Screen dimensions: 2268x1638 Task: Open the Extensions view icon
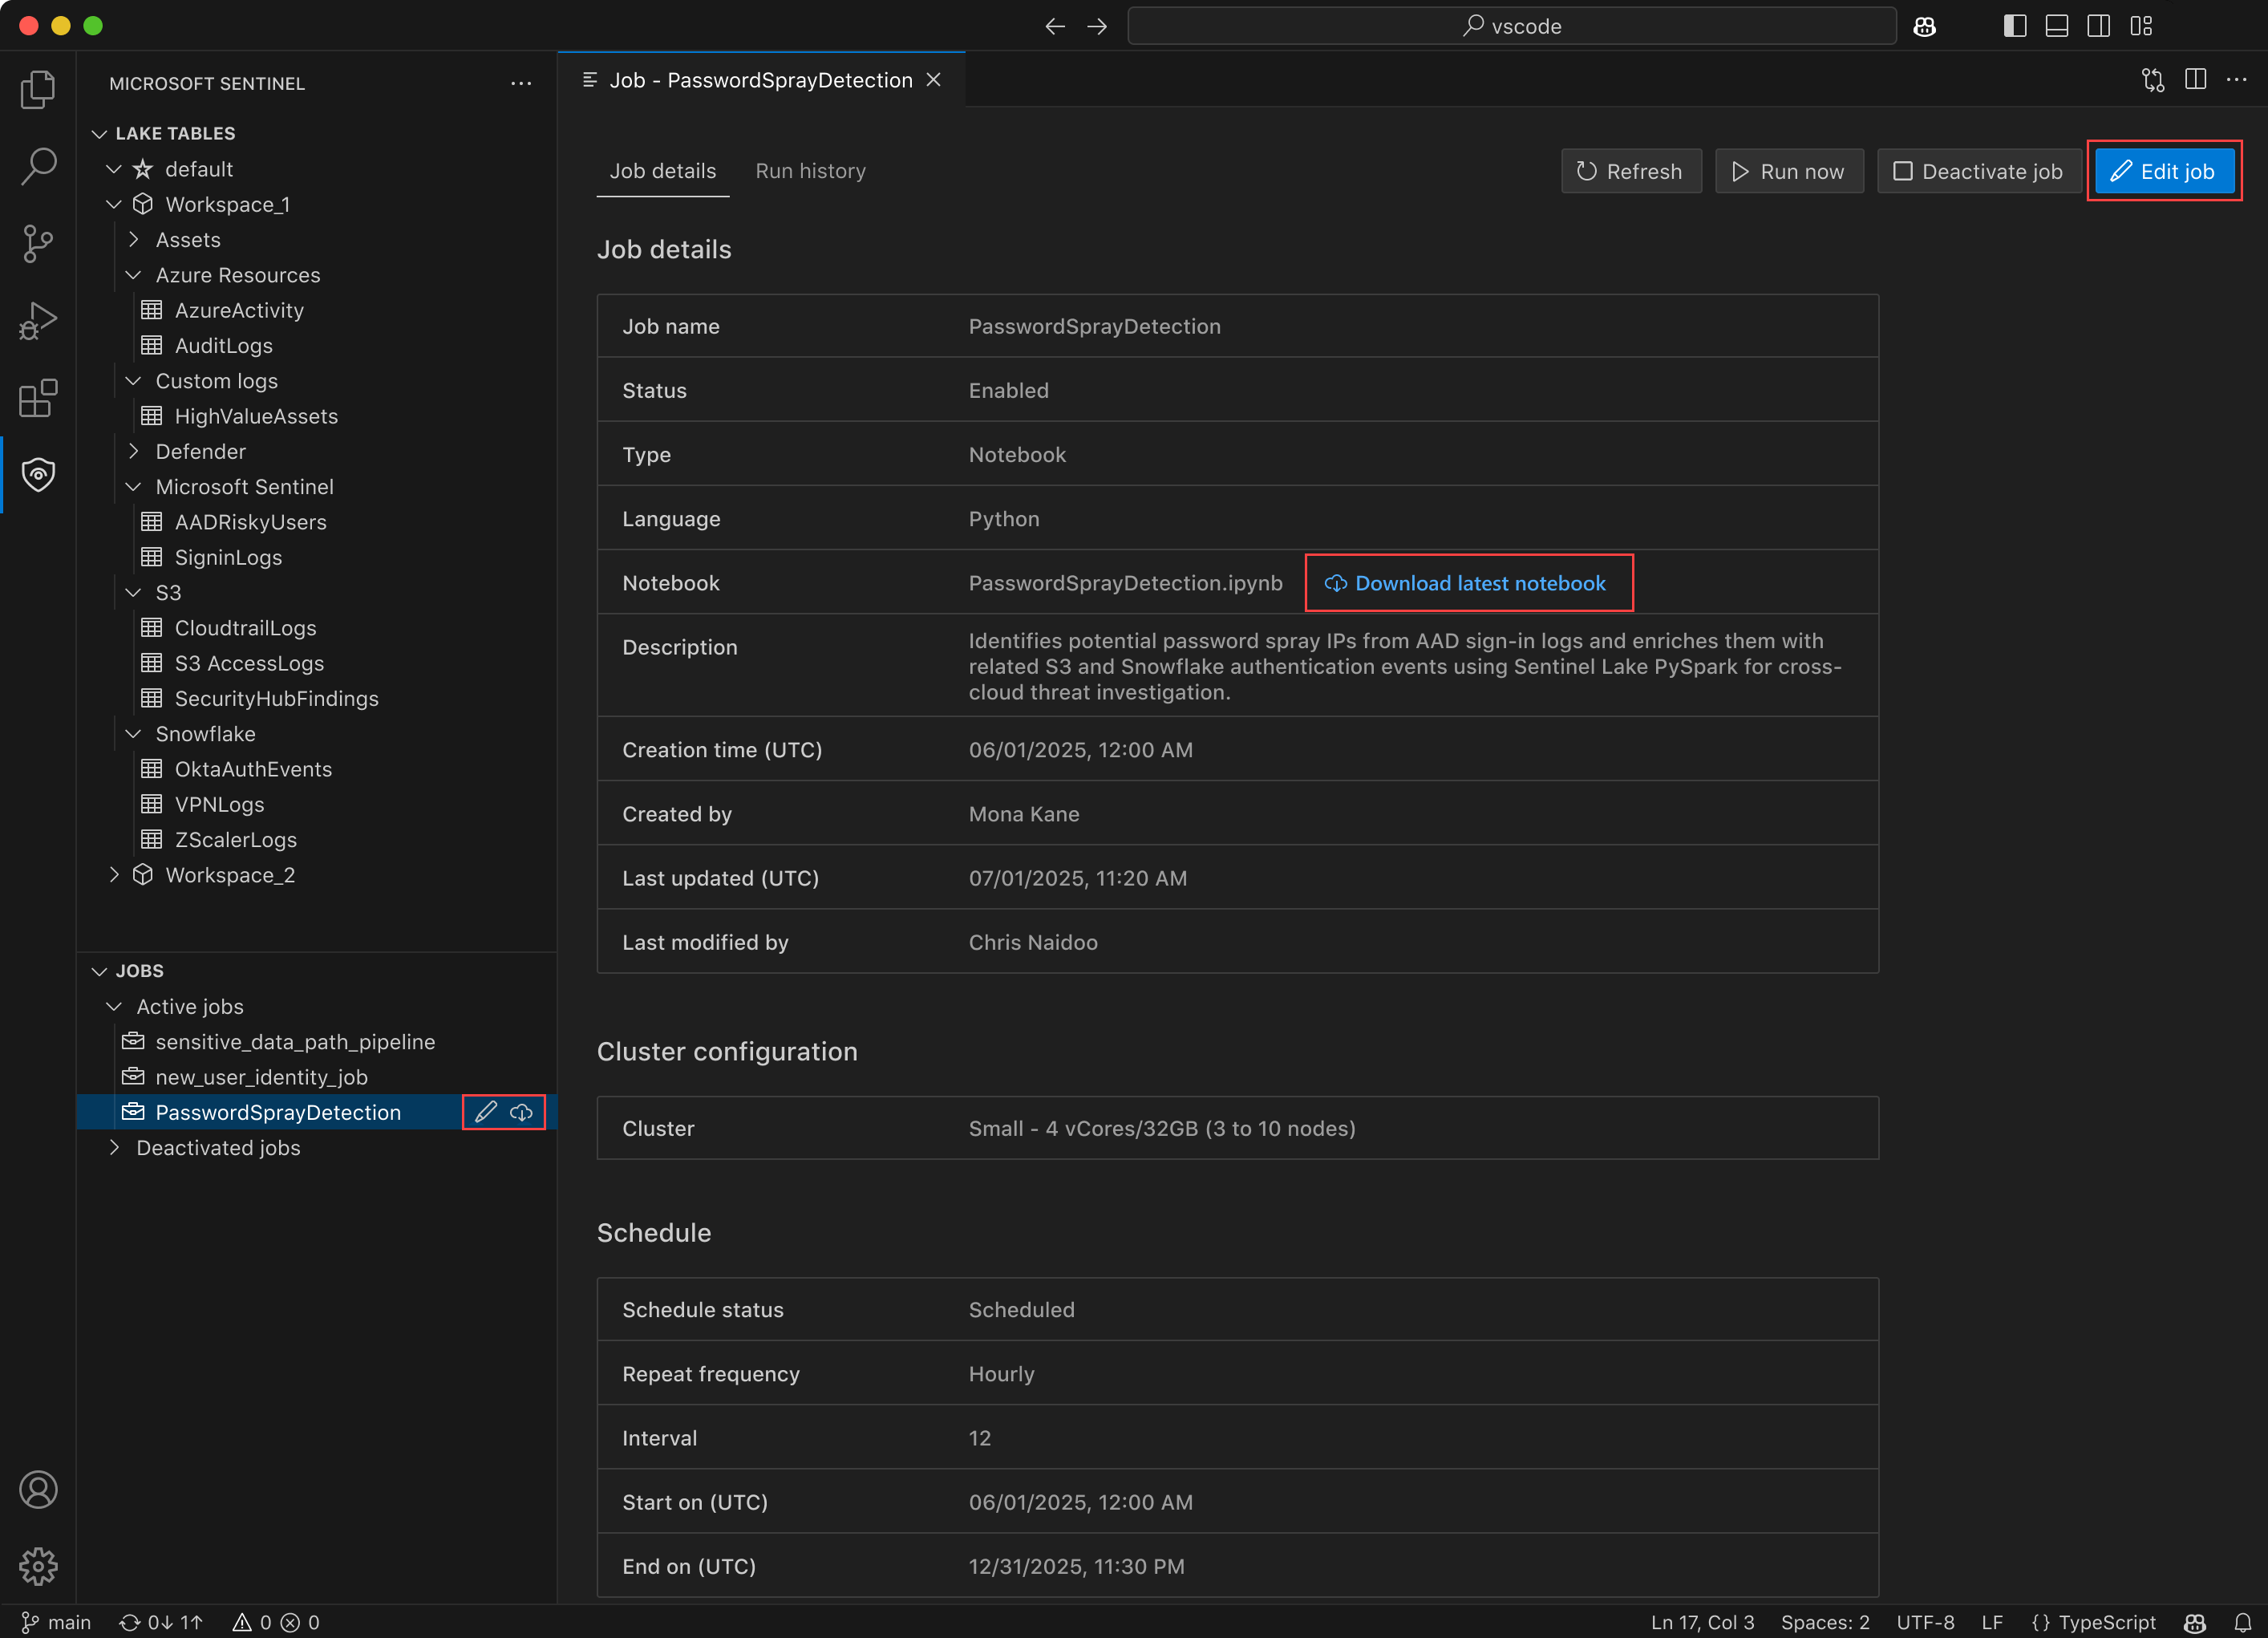38,398
